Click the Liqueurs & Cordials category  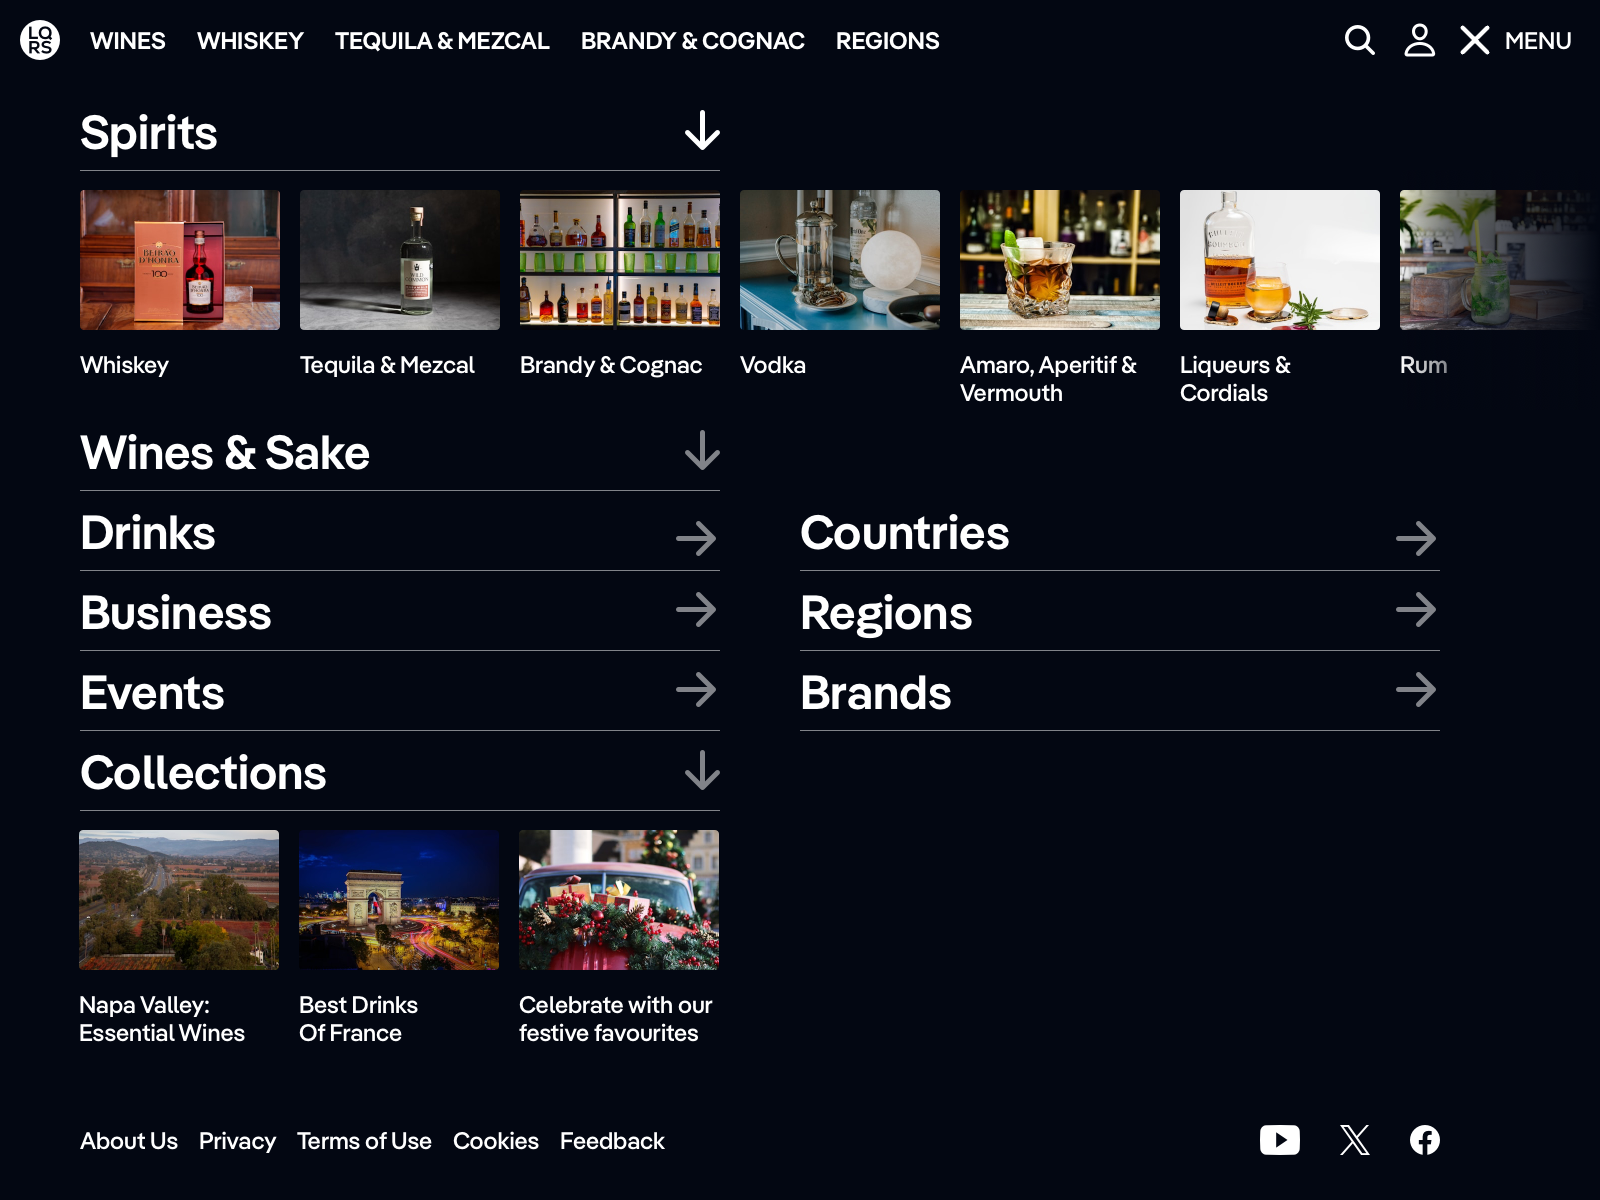(1280, 260)
